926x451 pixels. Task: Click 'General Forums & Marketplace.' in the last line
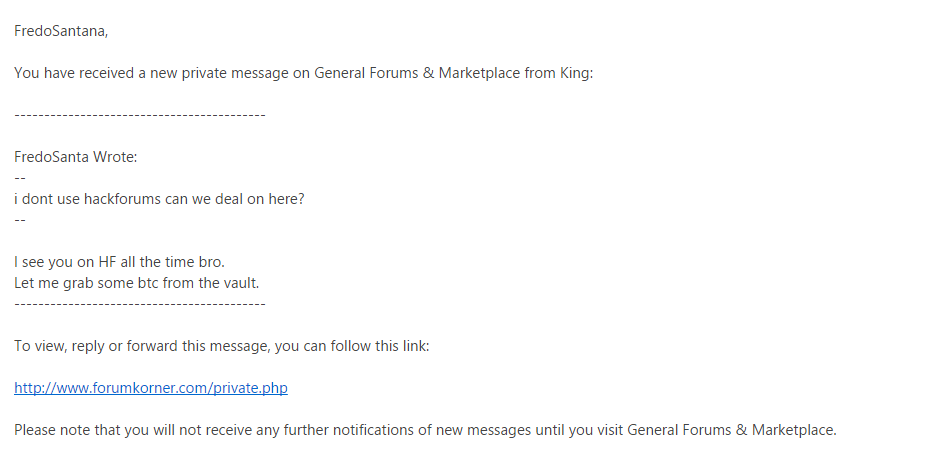click(x=726, y=430)
